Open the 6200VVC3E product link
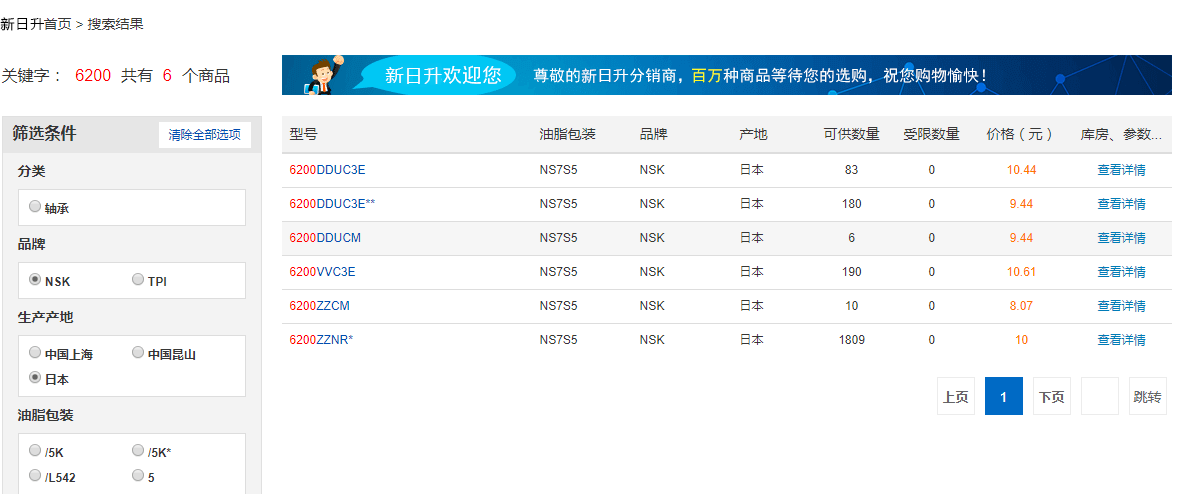 322,272
